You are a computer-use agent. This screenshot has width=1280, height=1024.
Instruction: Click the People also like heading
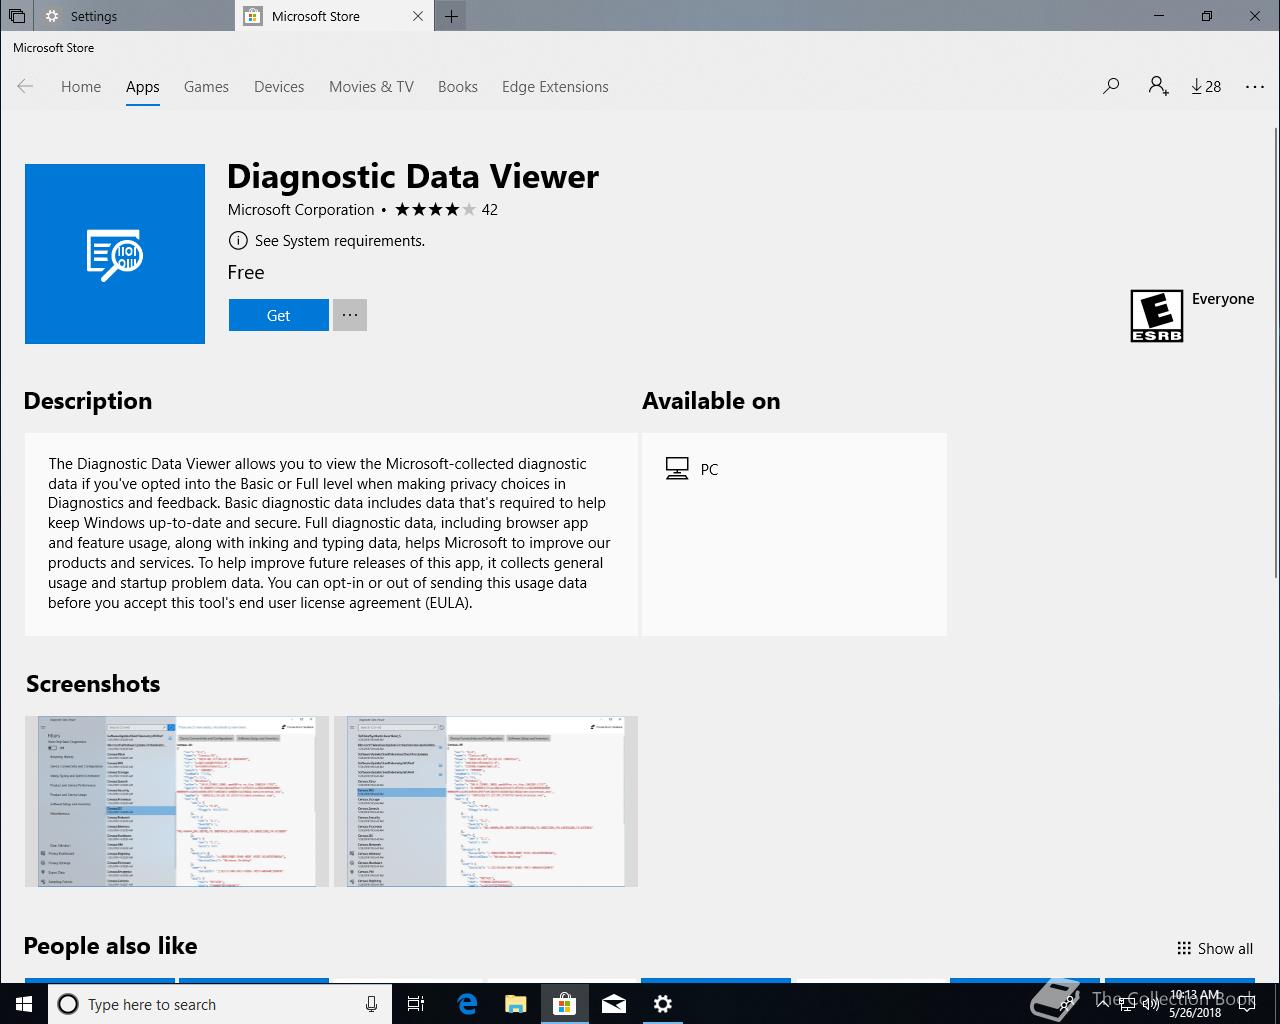tap(111, 946)
